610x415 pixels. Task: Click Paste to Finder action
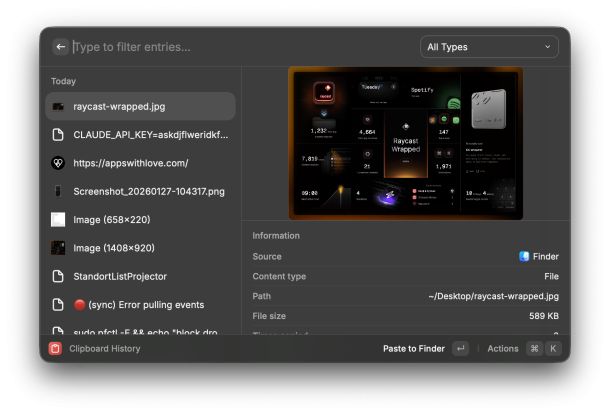point(414,348)
